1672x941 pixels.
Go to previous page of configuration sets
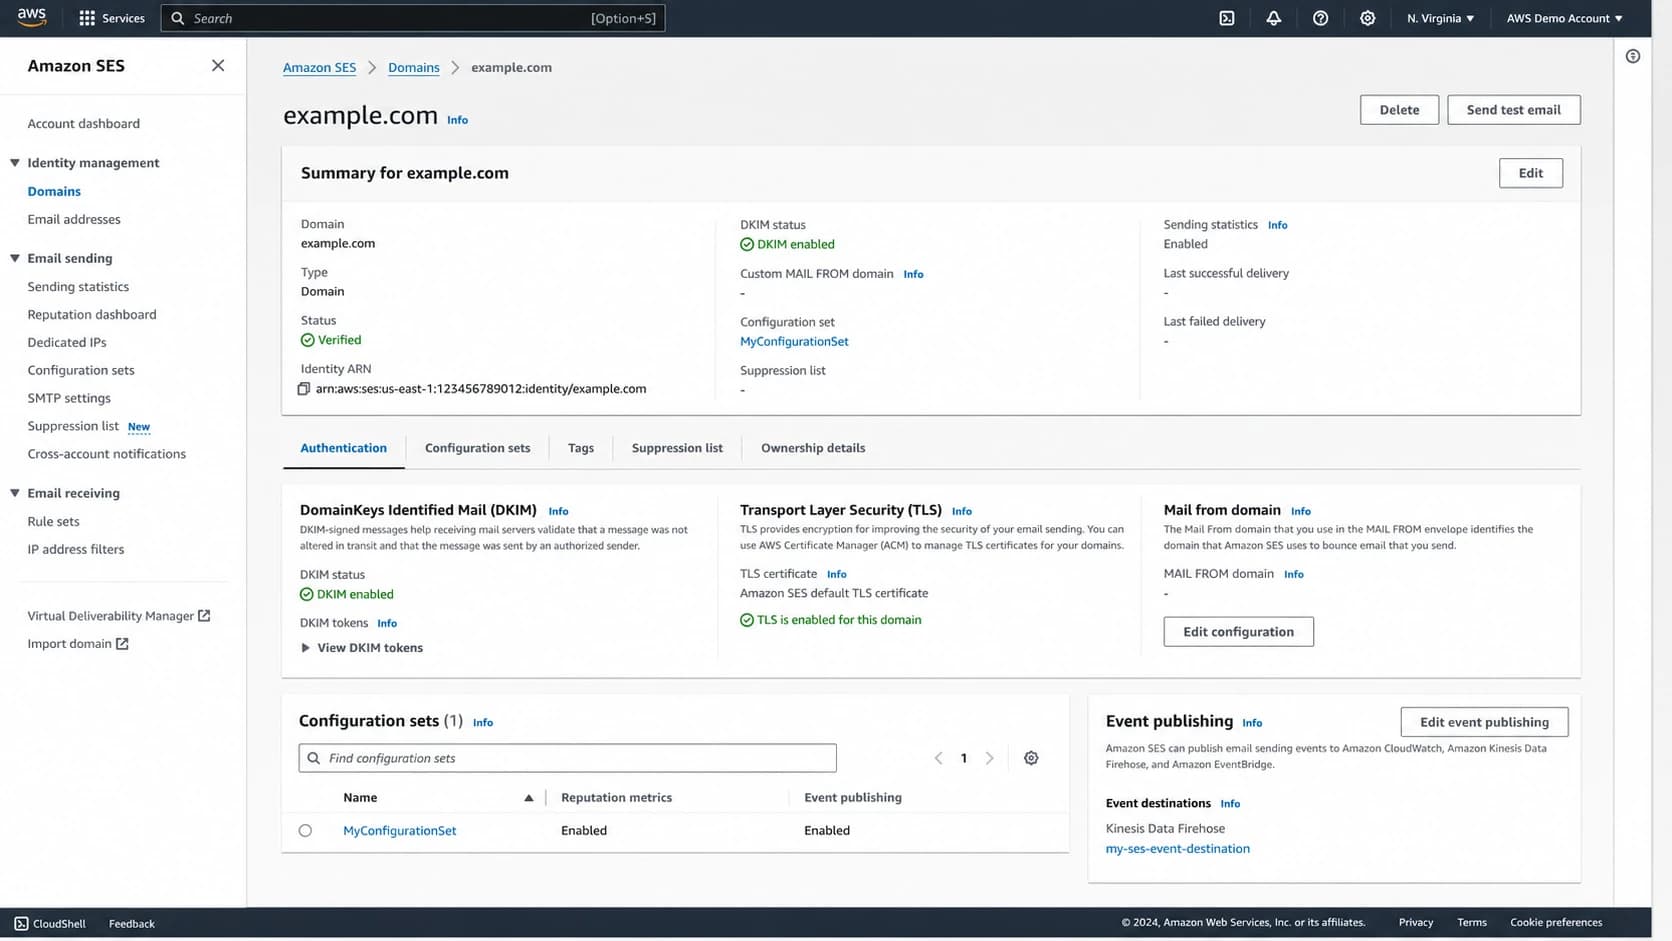(x=938, y=758)
